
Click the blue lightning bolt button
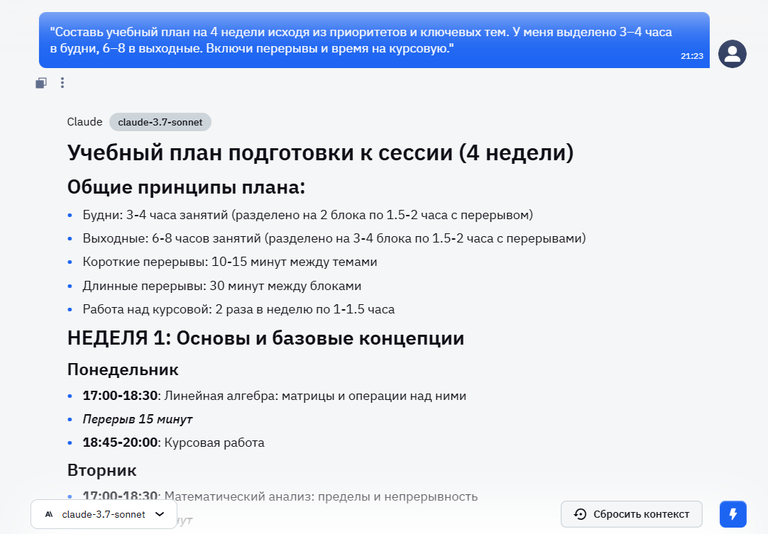coord(733,514)
